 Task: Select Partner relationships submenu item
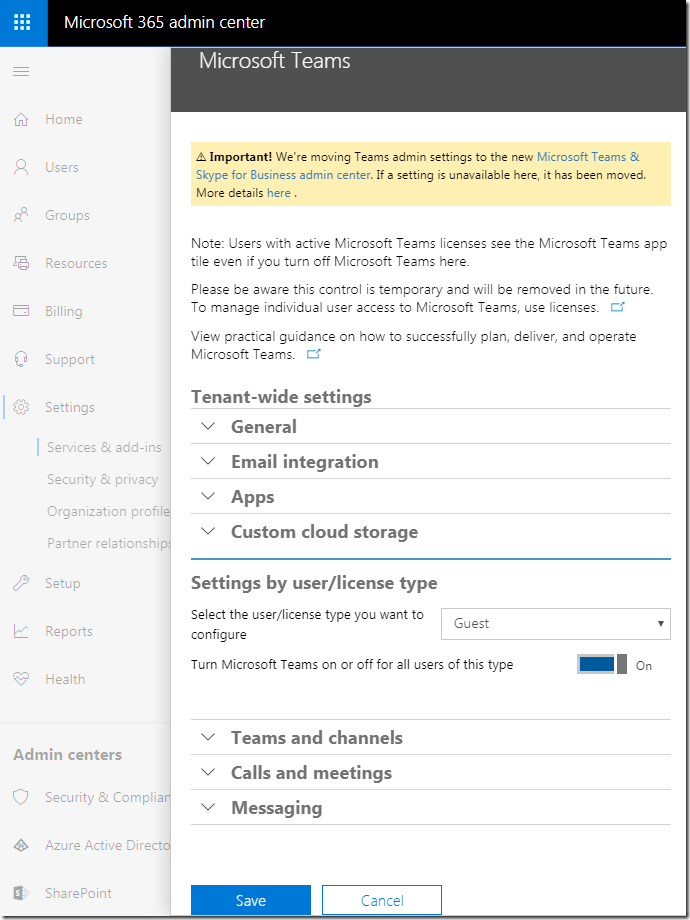(x=109, y=543)
